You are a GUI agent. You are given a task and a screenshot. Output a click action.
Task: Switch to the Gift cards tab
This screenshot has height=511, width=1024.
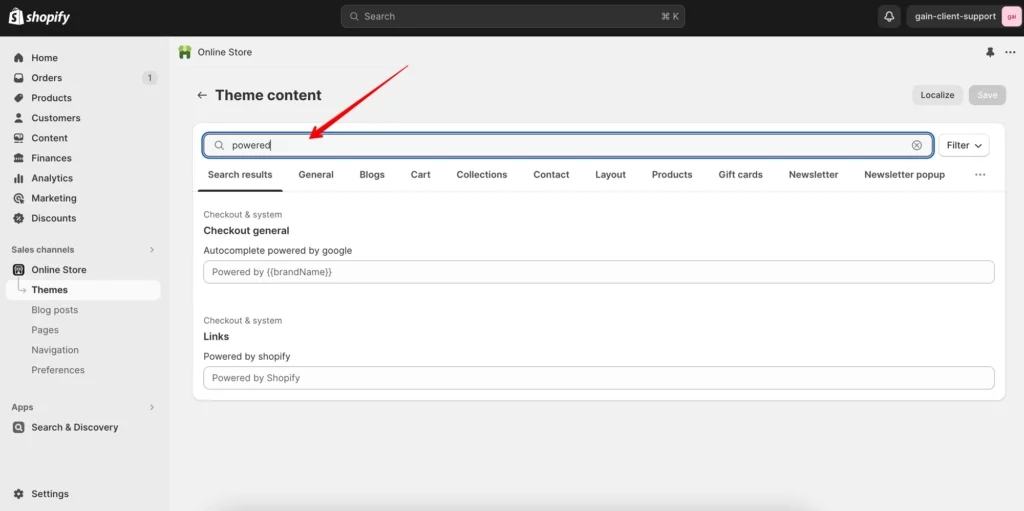[741, 174]
